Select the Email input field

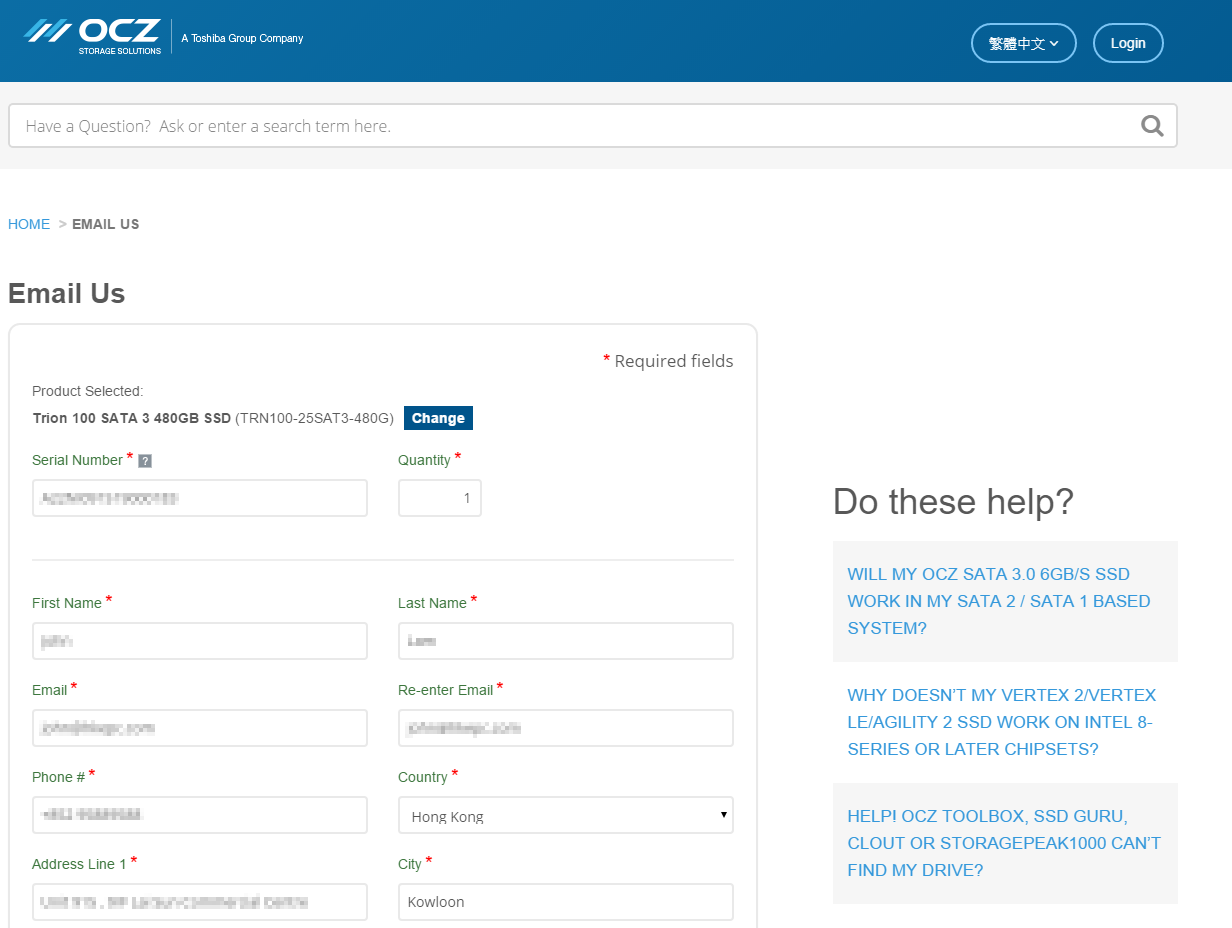200,728
